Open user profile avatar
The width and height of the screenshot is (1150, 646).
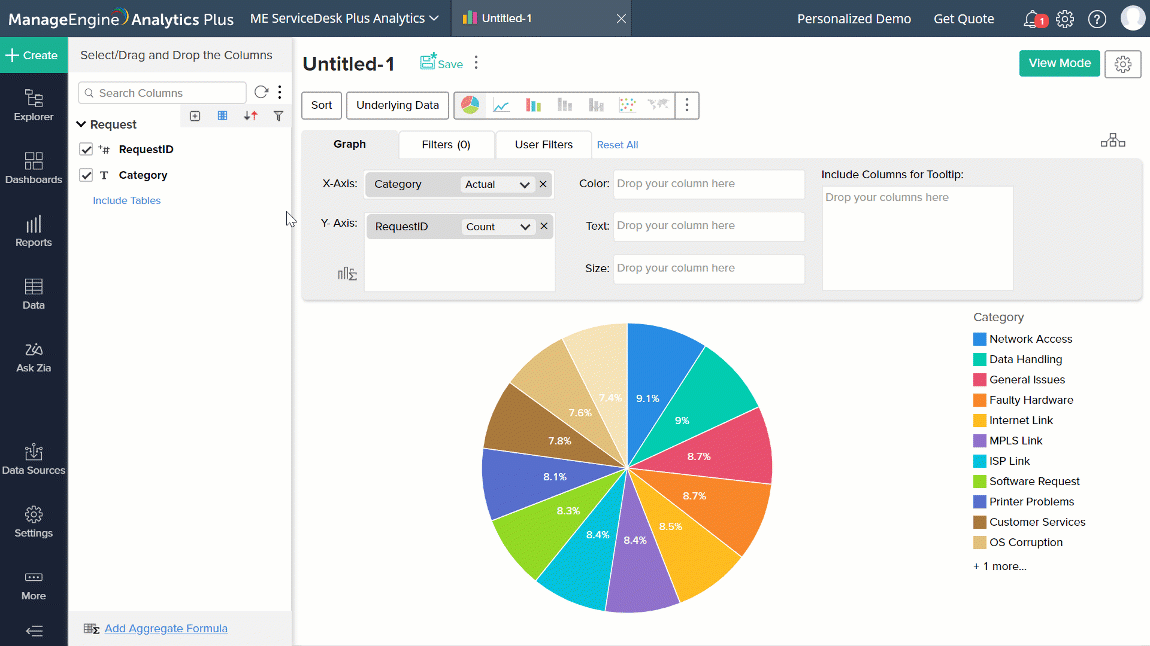coord(1133,18)
